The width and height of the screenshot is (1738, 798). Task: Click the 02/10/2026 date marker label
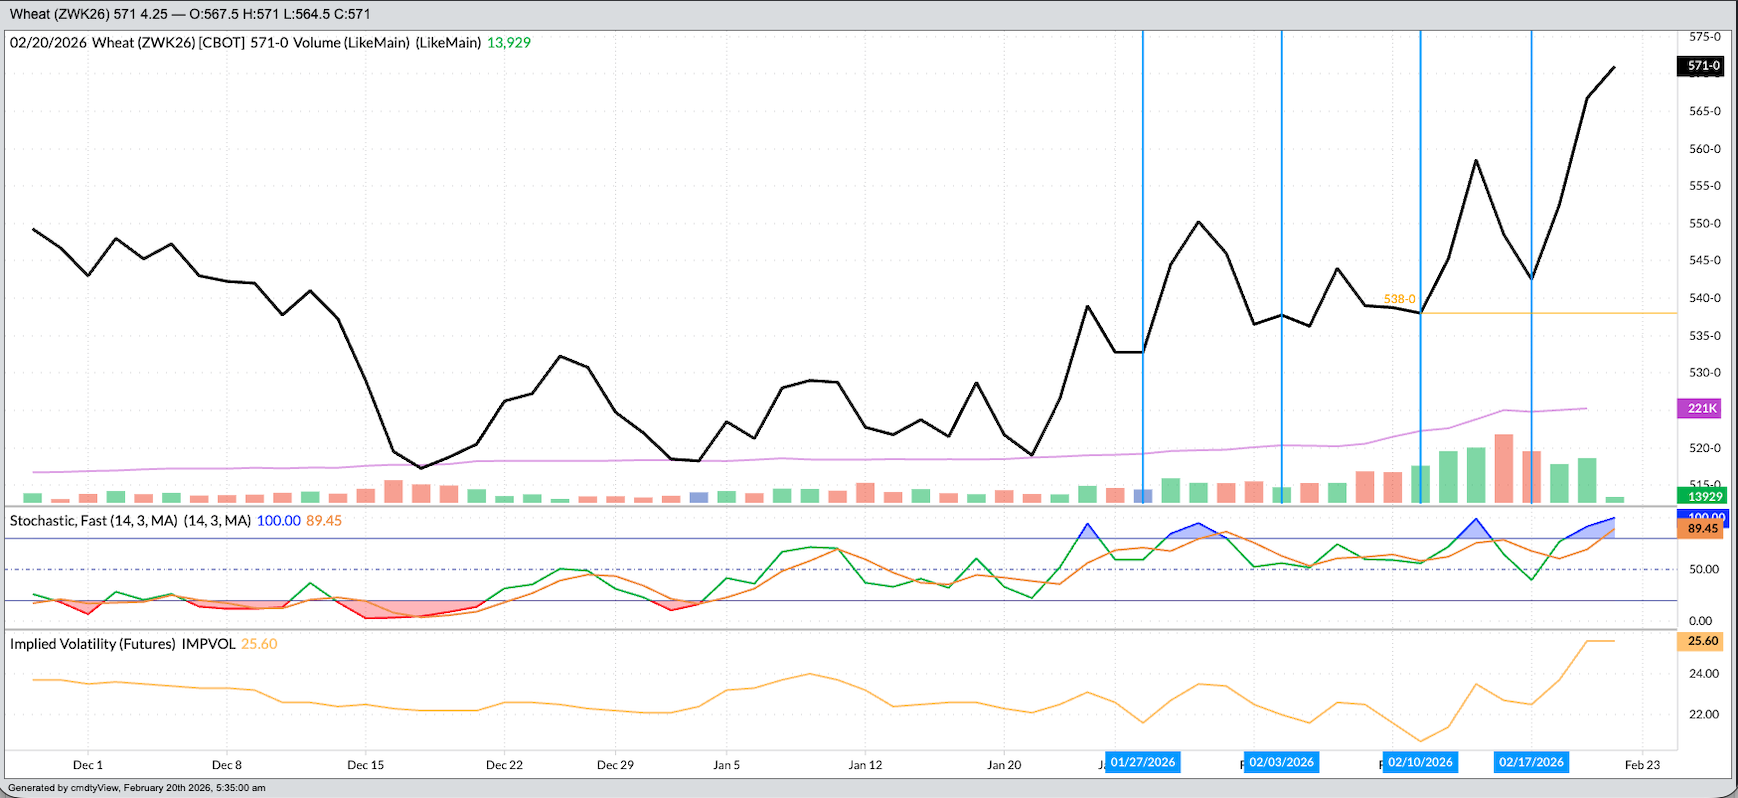(1420, 762)
